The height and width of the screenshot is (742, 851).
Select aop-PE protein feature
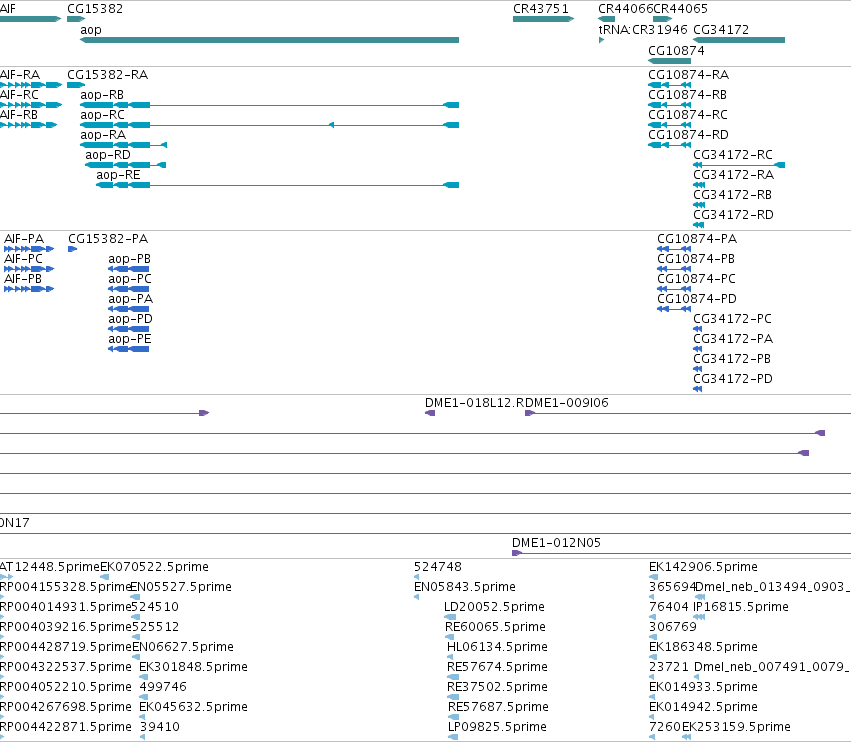[128, 349]
